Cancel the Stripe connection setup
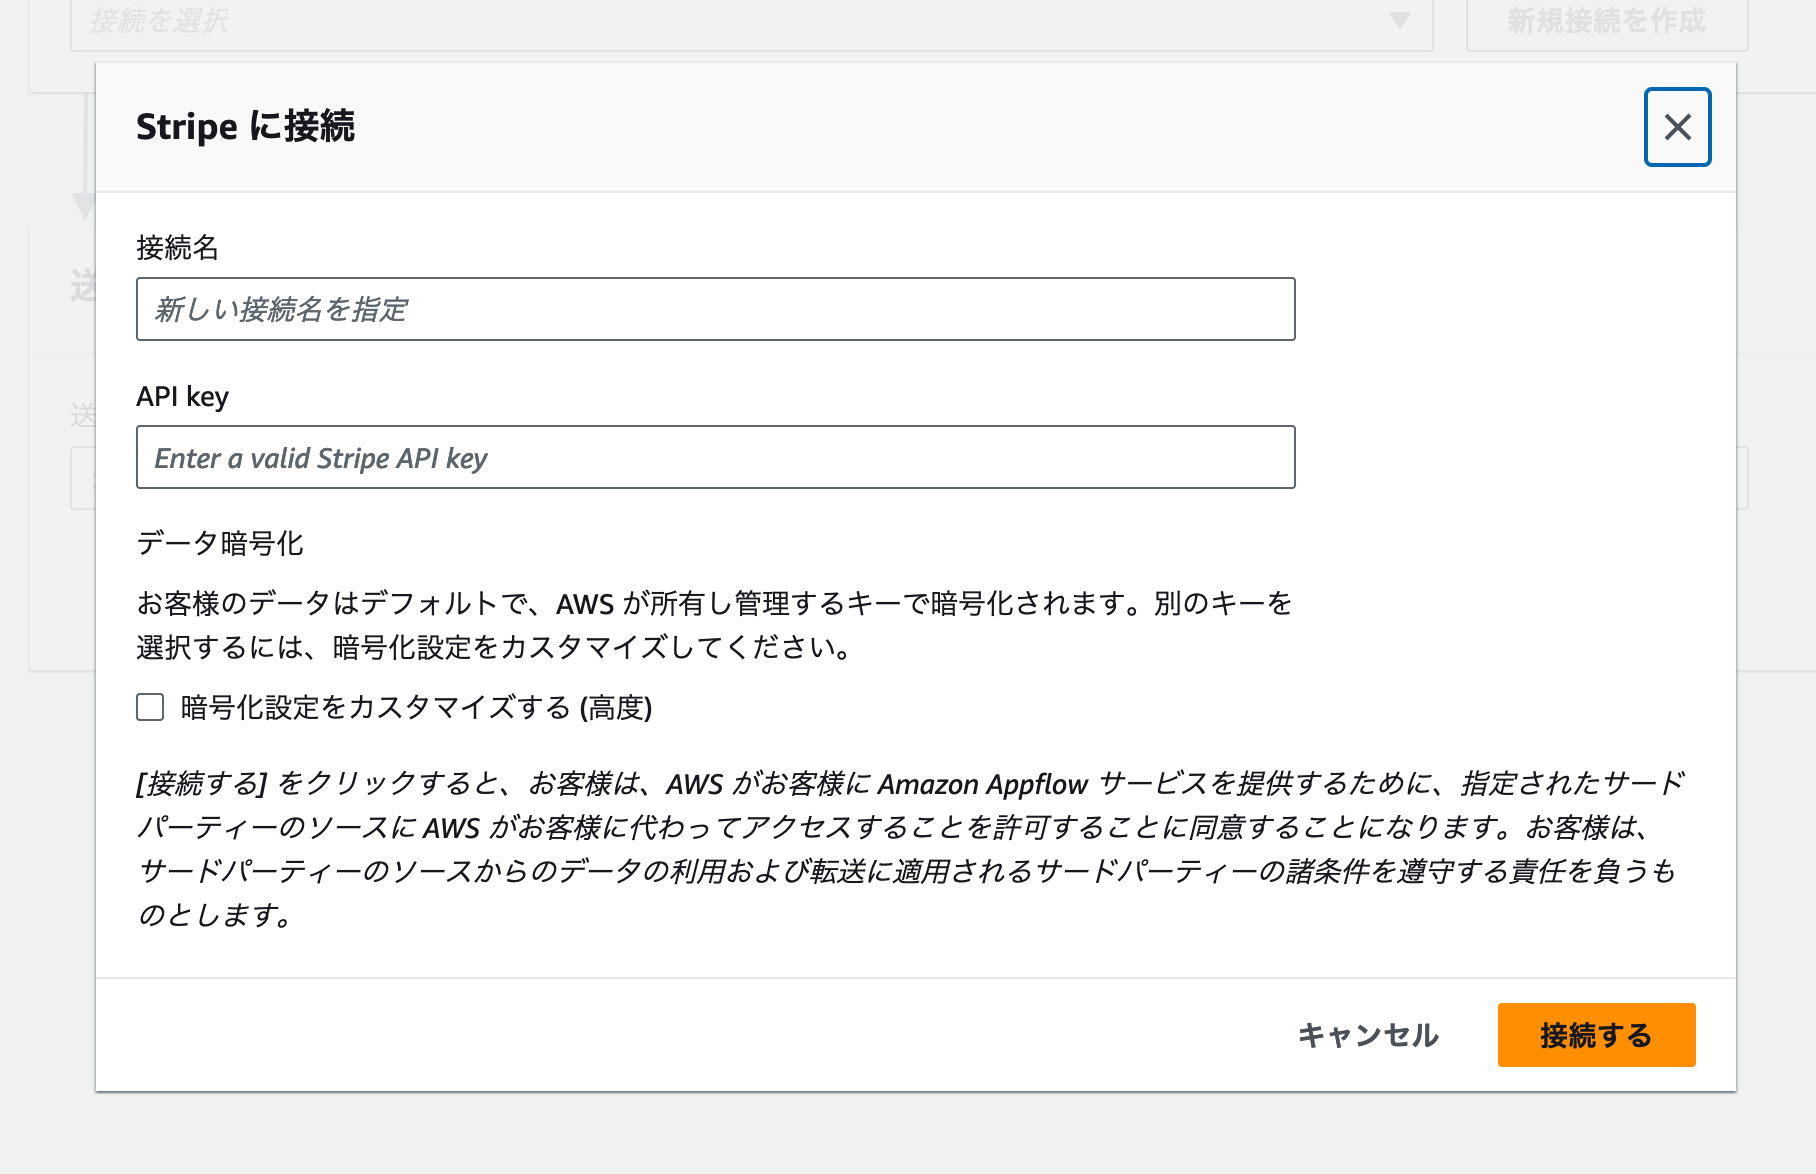This screenshot has height=1174, width=1816. pos(1368,1035)
